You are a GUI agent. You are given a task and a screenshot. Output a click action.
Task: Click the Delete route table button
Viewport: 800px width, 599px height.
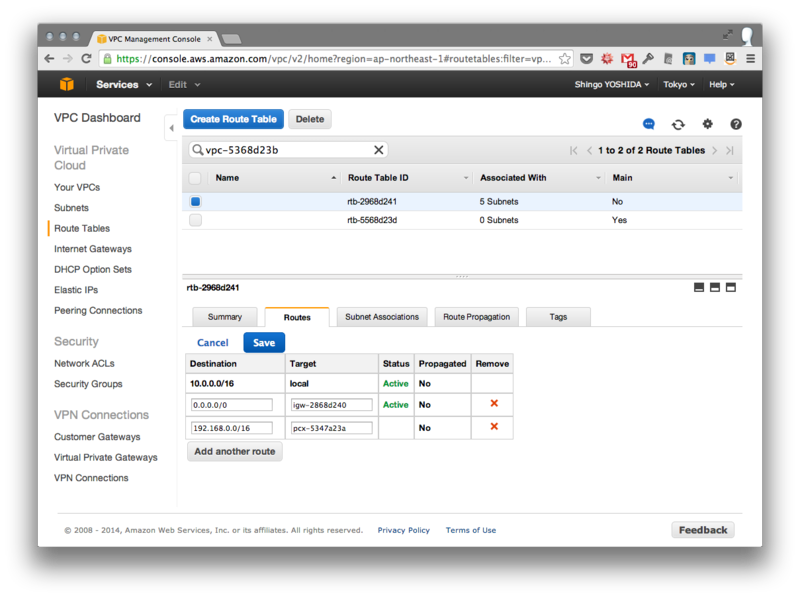coord(310,119)
